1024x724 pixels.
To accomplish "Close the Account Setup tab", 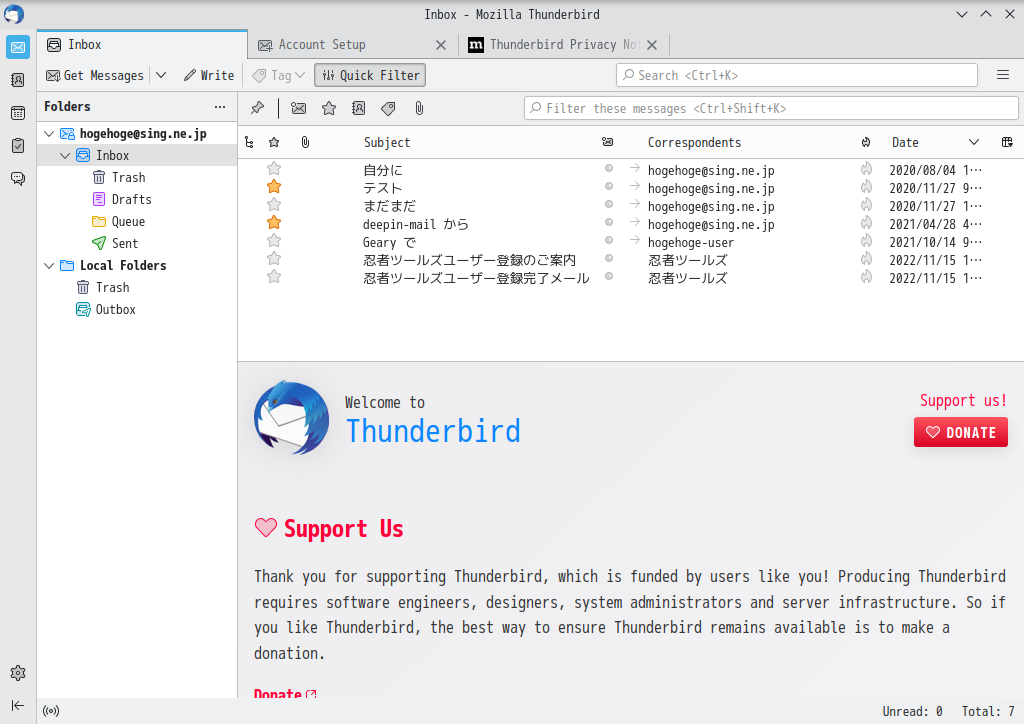I will (441, 45).
